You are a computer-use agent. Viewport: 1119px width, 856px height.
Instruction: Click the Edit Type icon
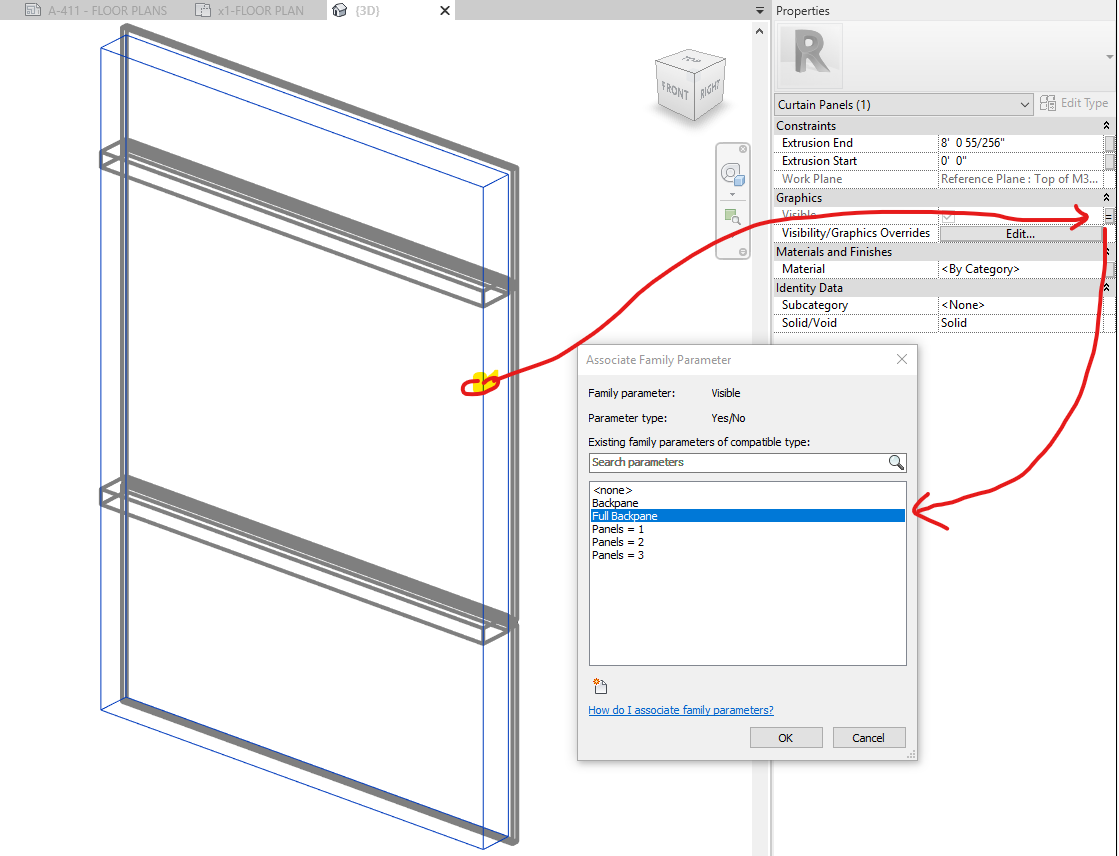1048,103
